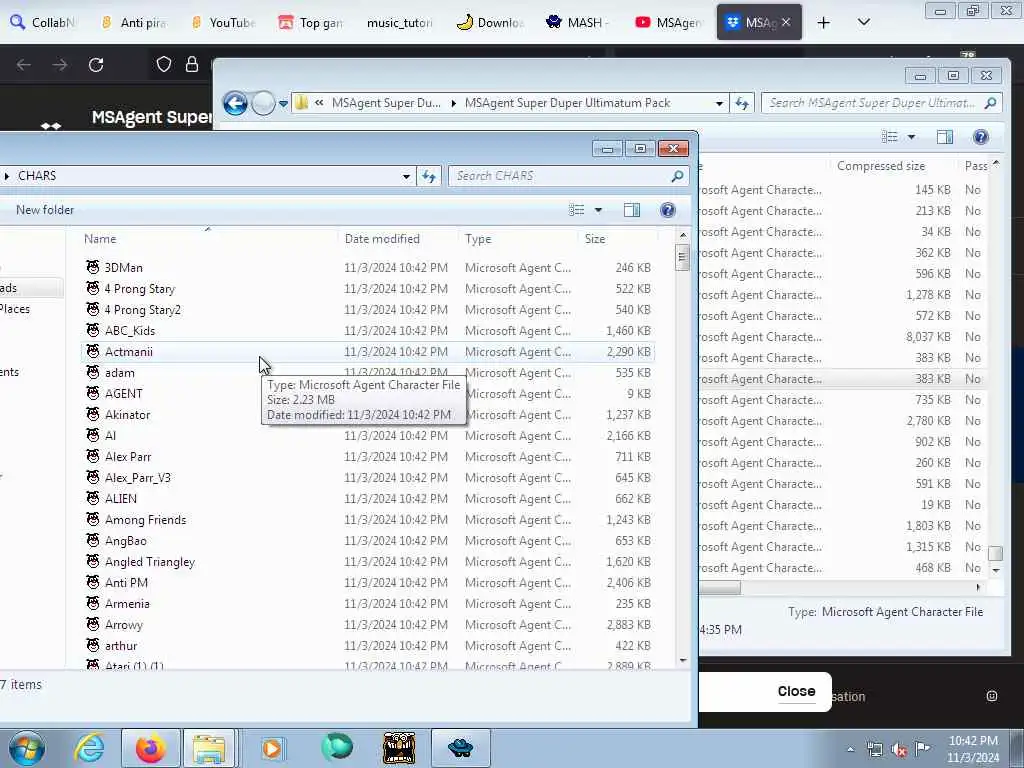1024x768 pixels.
Task: Select the Angled Triangley file name
Action: click(150, 562)
